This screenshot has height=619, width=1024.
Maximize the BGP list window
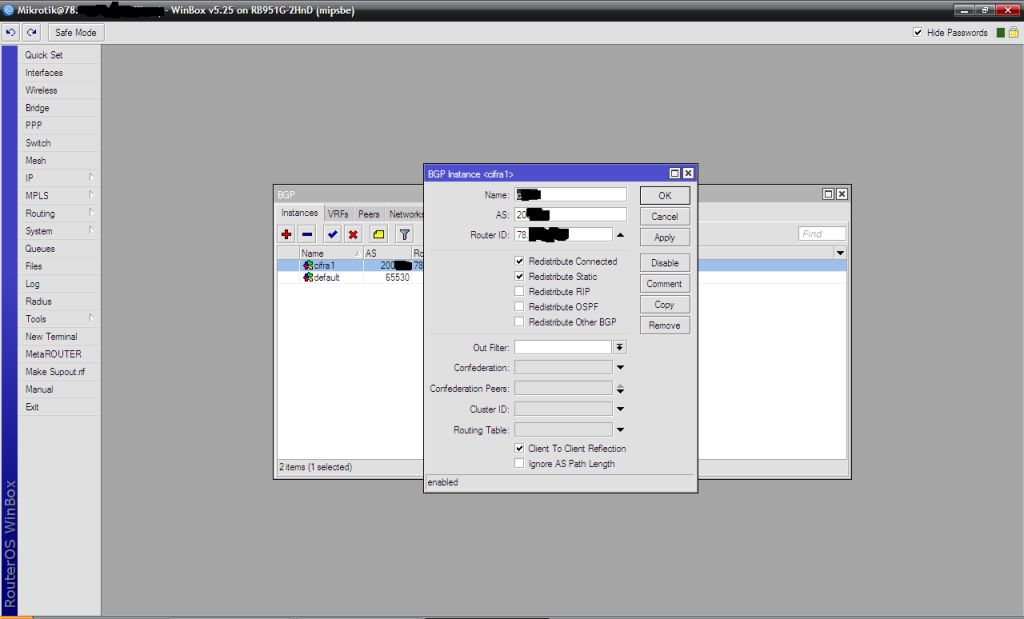[x=828, y=194]
